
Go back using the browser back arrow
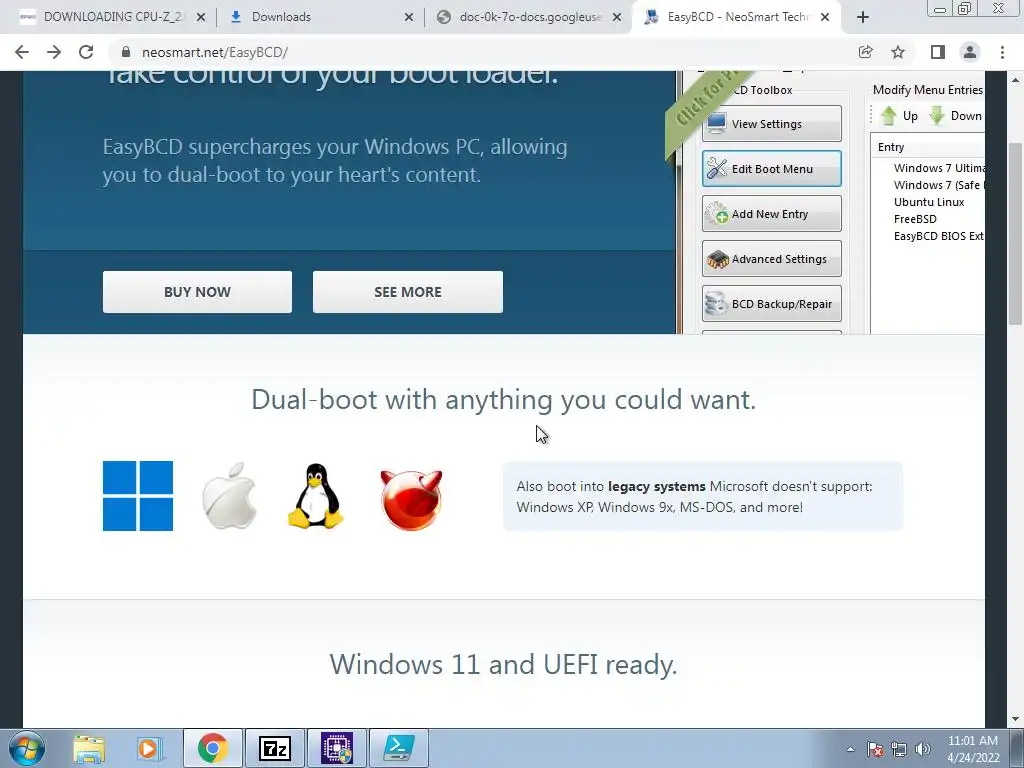click(x=22, y=52)
